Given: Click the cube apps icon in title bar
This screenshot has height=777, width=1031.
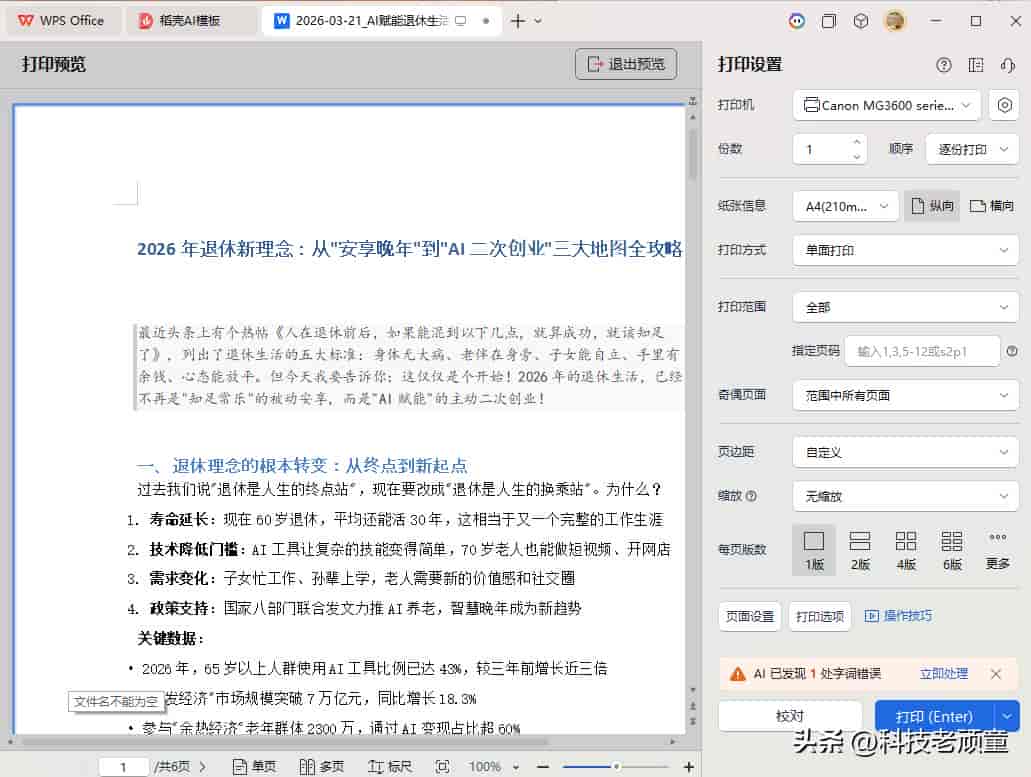Looking at the screenshot, I should (861, 21).
